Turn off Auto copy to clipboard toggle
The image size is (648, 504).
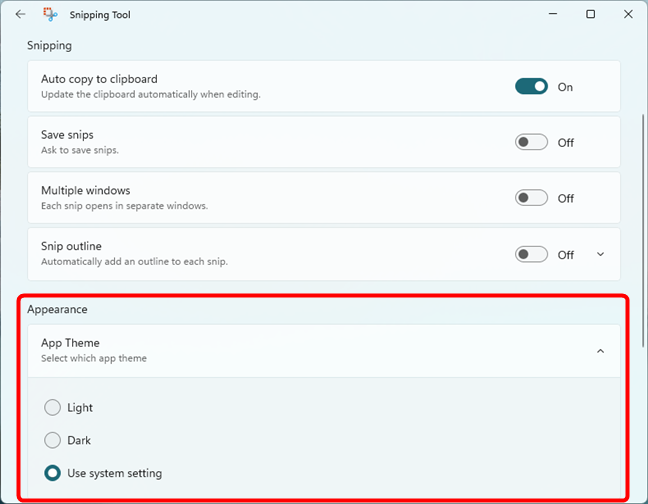coord(531,86)
